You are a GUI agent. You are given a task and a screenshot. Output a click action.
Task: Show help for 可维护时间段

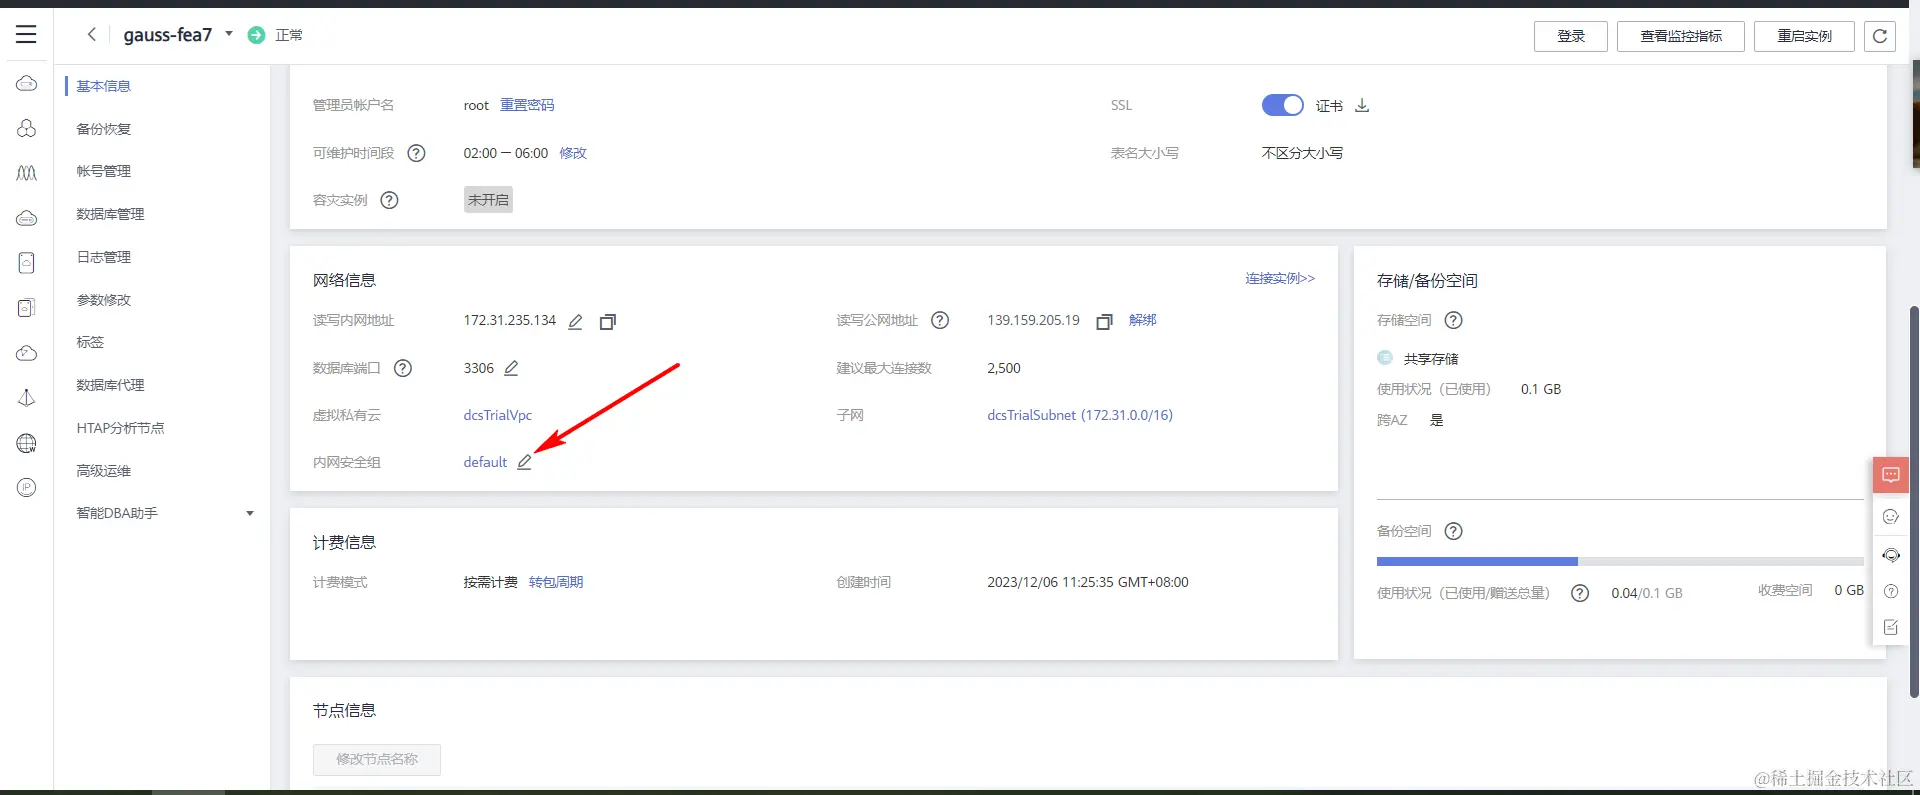click(416, 153)
